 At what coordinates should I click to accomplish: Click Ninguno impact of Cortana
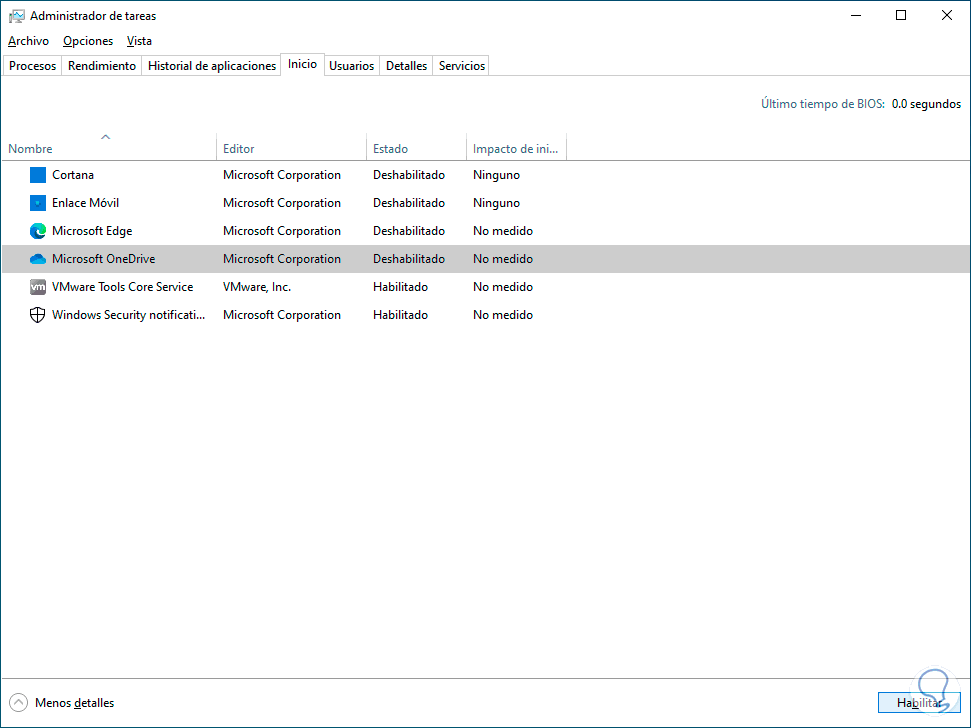tap(496, 175)
